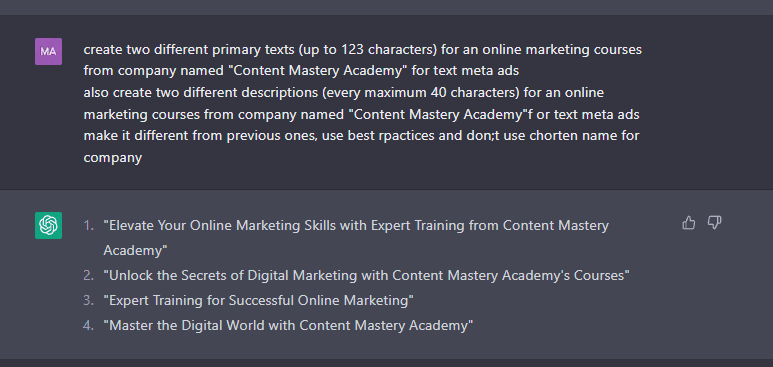Click the list number "3." marker
This screenshot has height=367, width=773.
point(88,300)
